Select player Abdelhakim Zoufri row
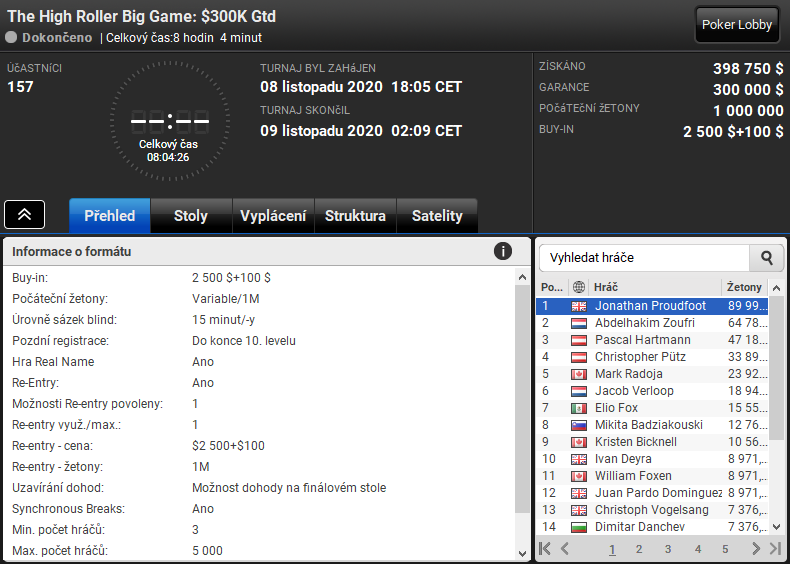The width and height of the screenshot is (790, 564). (x=651, y=323)
